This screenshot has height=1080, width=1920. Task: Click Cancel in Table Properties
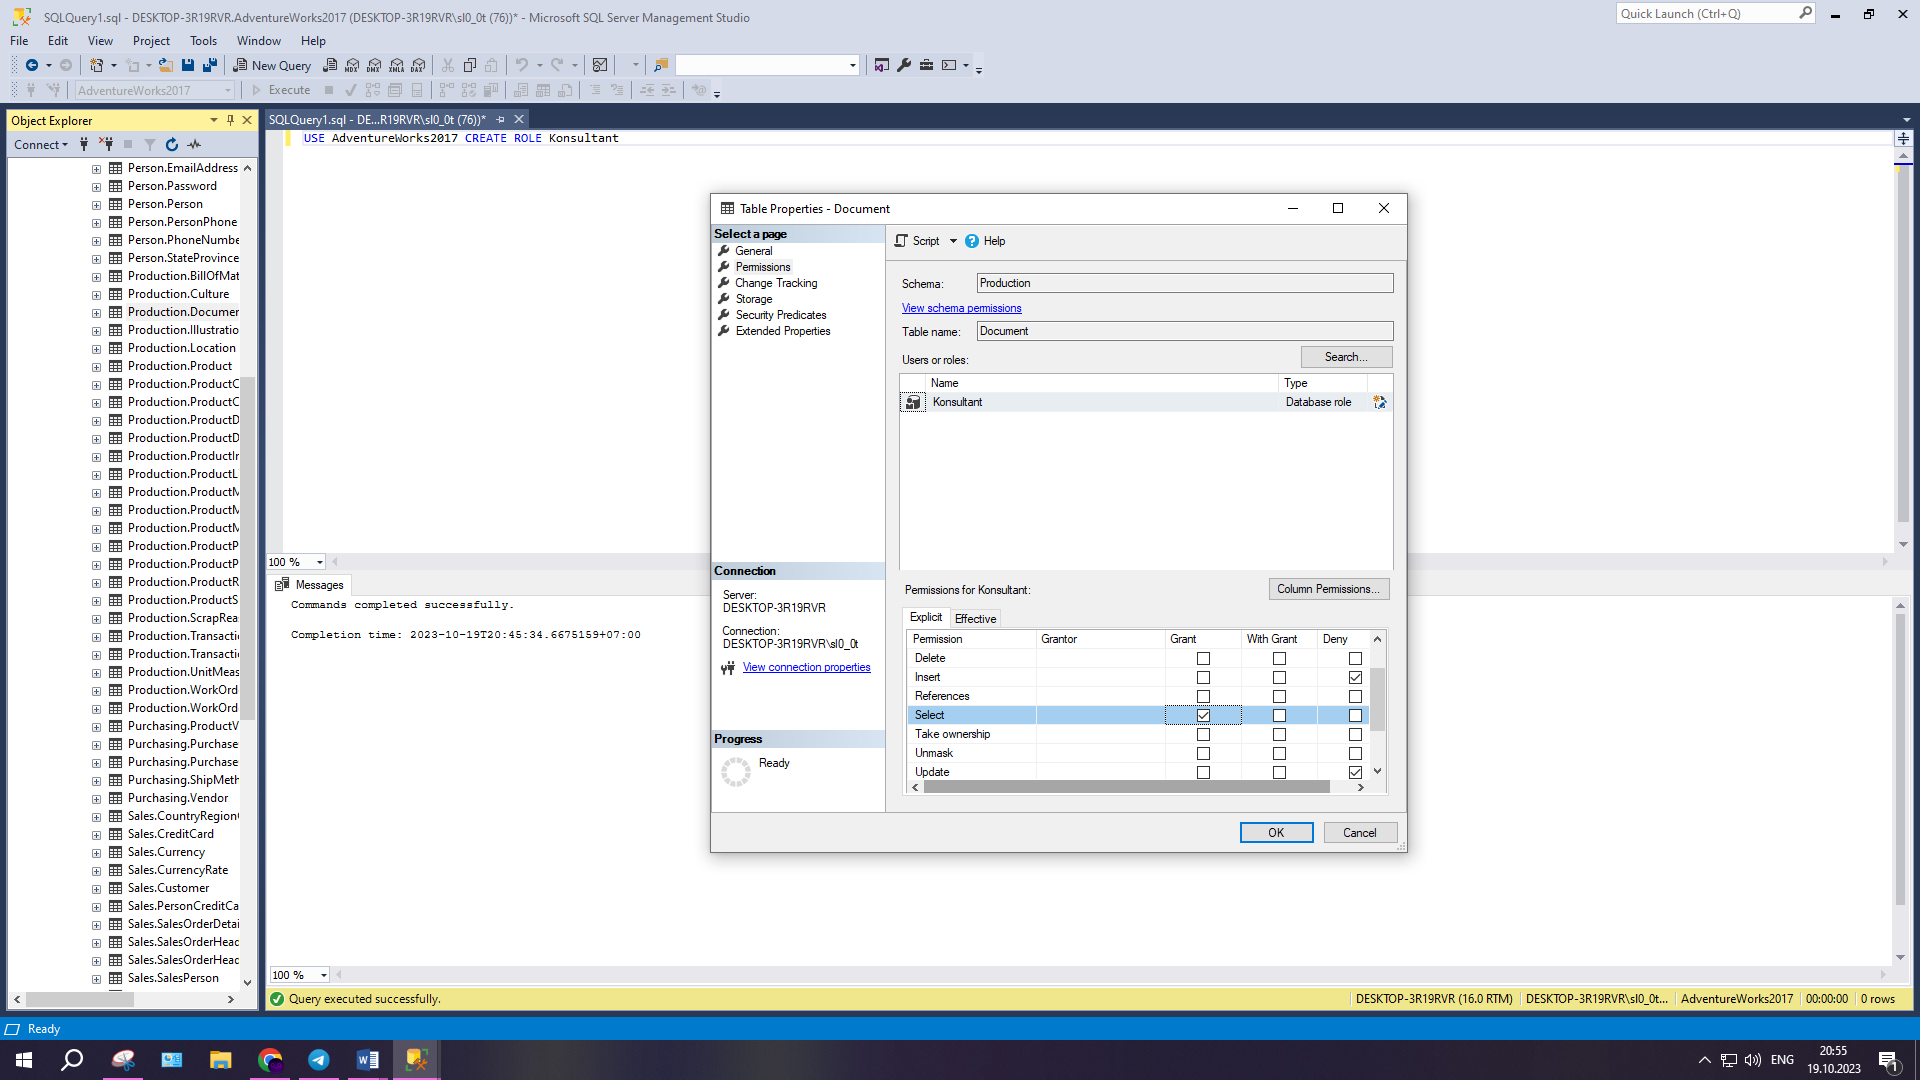(x=1360, y=833)
